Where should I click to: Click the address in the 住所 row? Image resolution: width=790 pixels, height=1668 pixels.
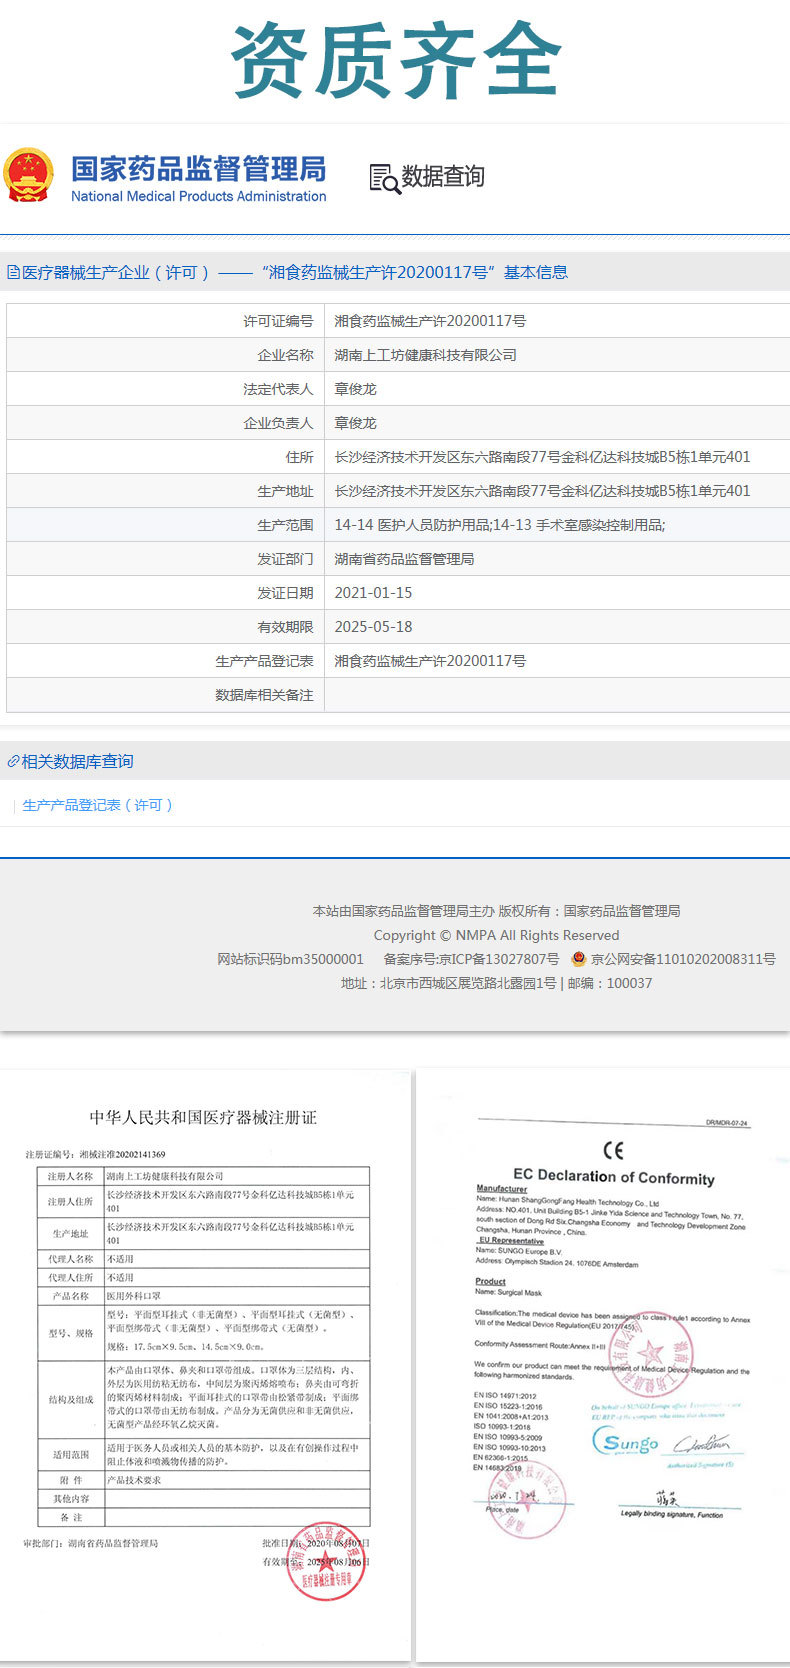click(x=542, y=457)
